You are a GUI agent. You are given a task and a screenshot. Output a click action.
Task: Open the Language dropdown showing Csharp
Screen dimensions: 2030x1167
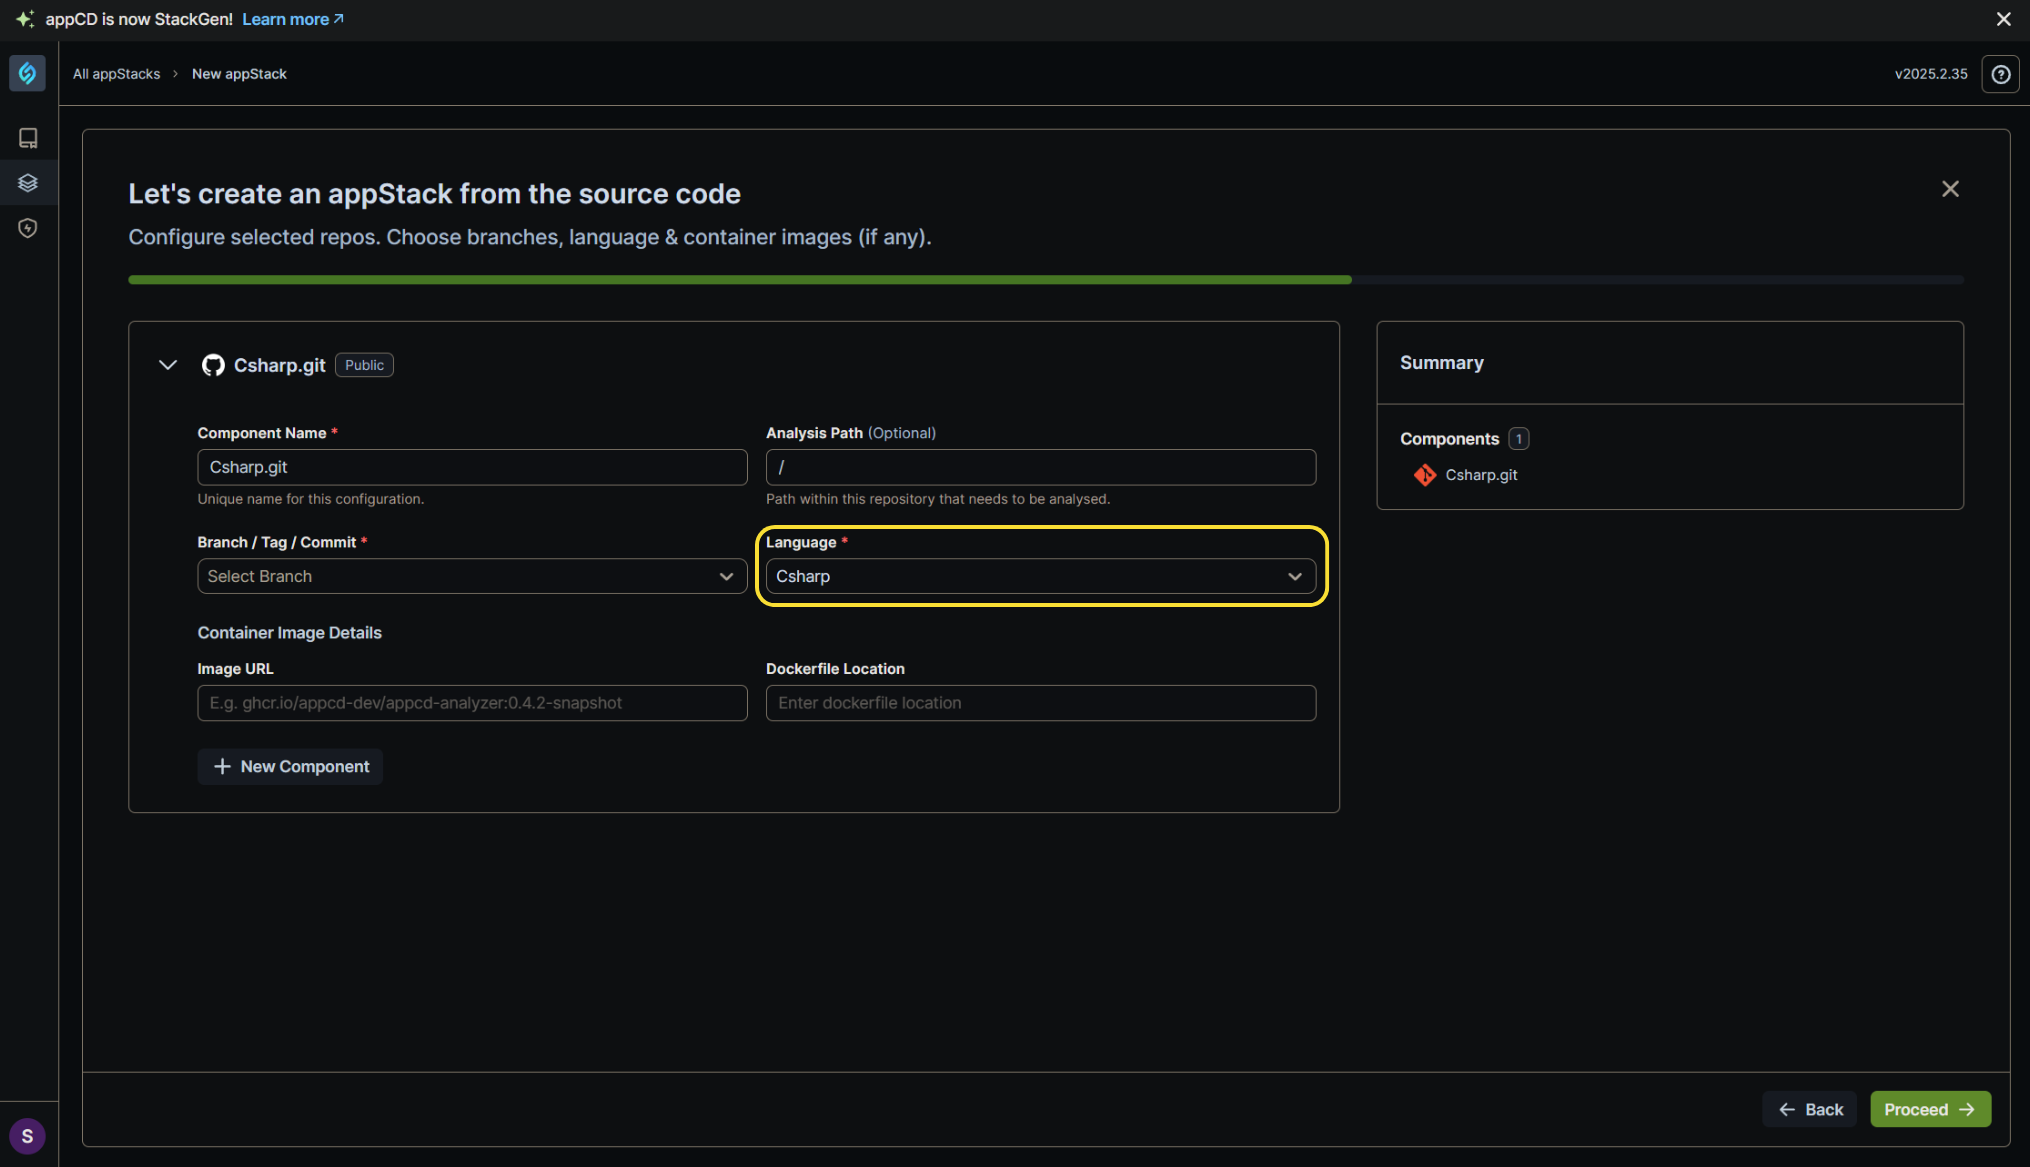pos(1040,576)
